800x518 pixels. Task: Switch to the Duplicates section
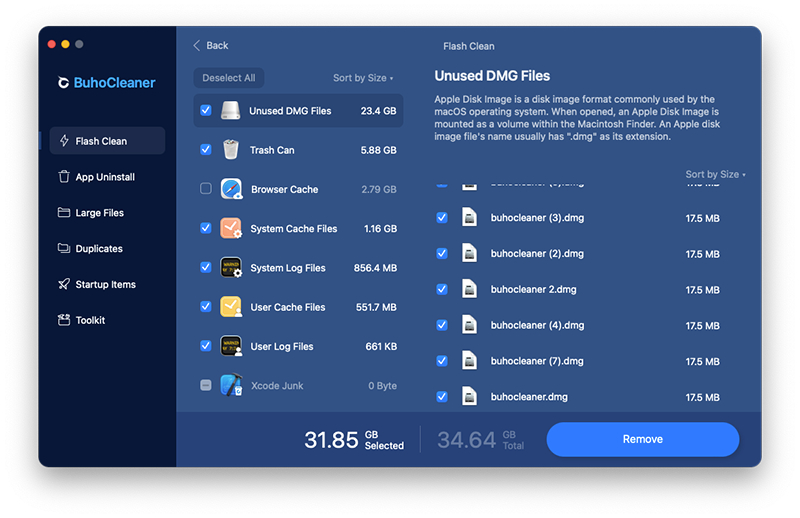(107, 248)
